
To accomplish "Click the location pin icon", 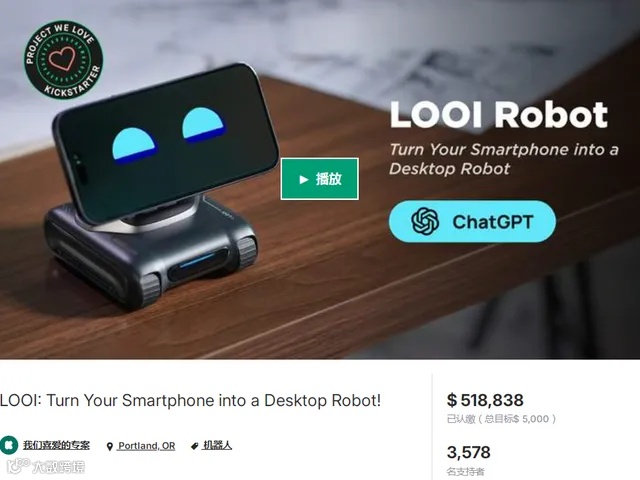I will click(109, 446).
